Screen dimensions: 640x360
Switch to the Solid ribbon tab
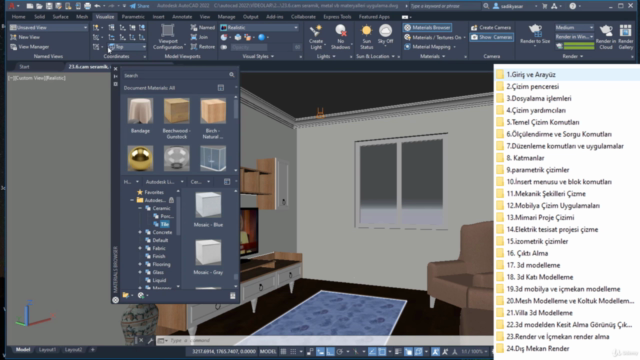(40, 17)
